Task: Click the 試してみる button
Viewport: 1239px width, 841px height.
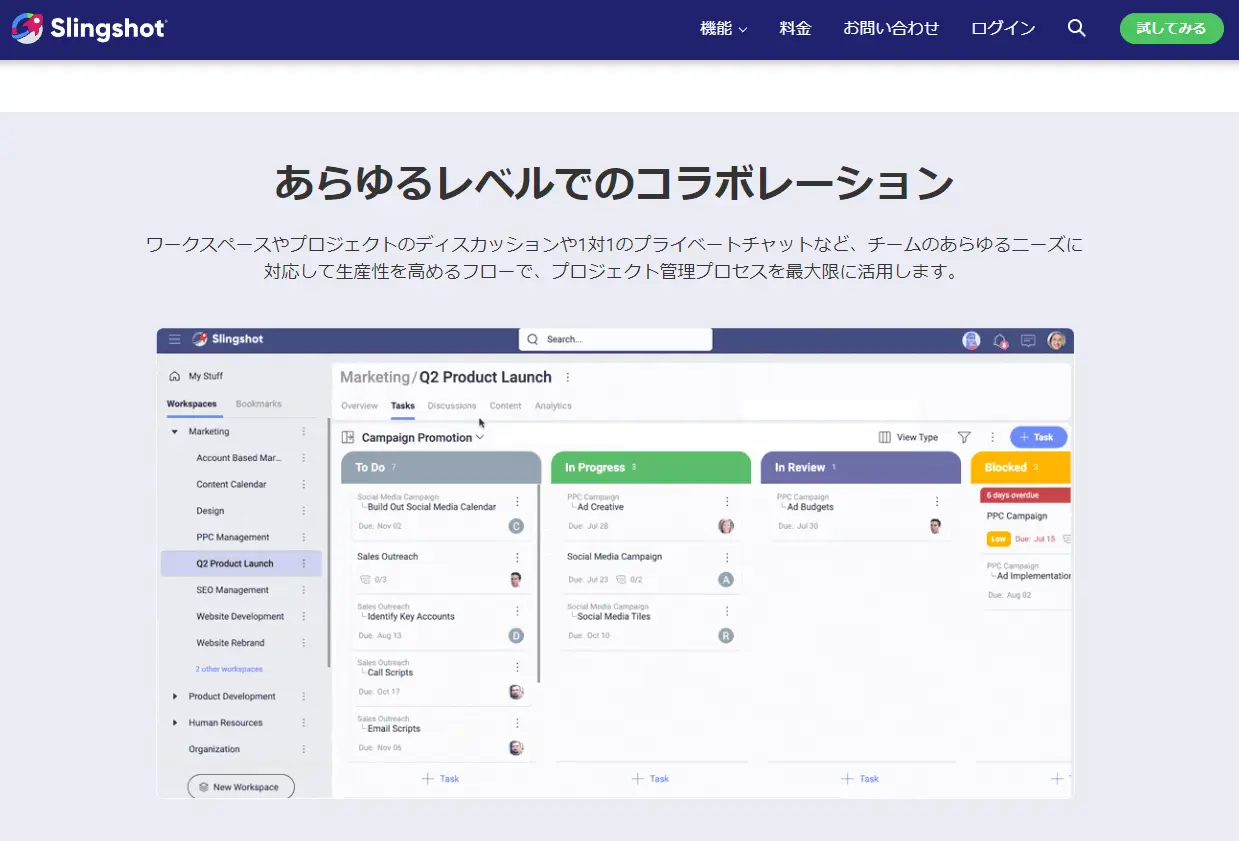Action: click(1171, 28)
